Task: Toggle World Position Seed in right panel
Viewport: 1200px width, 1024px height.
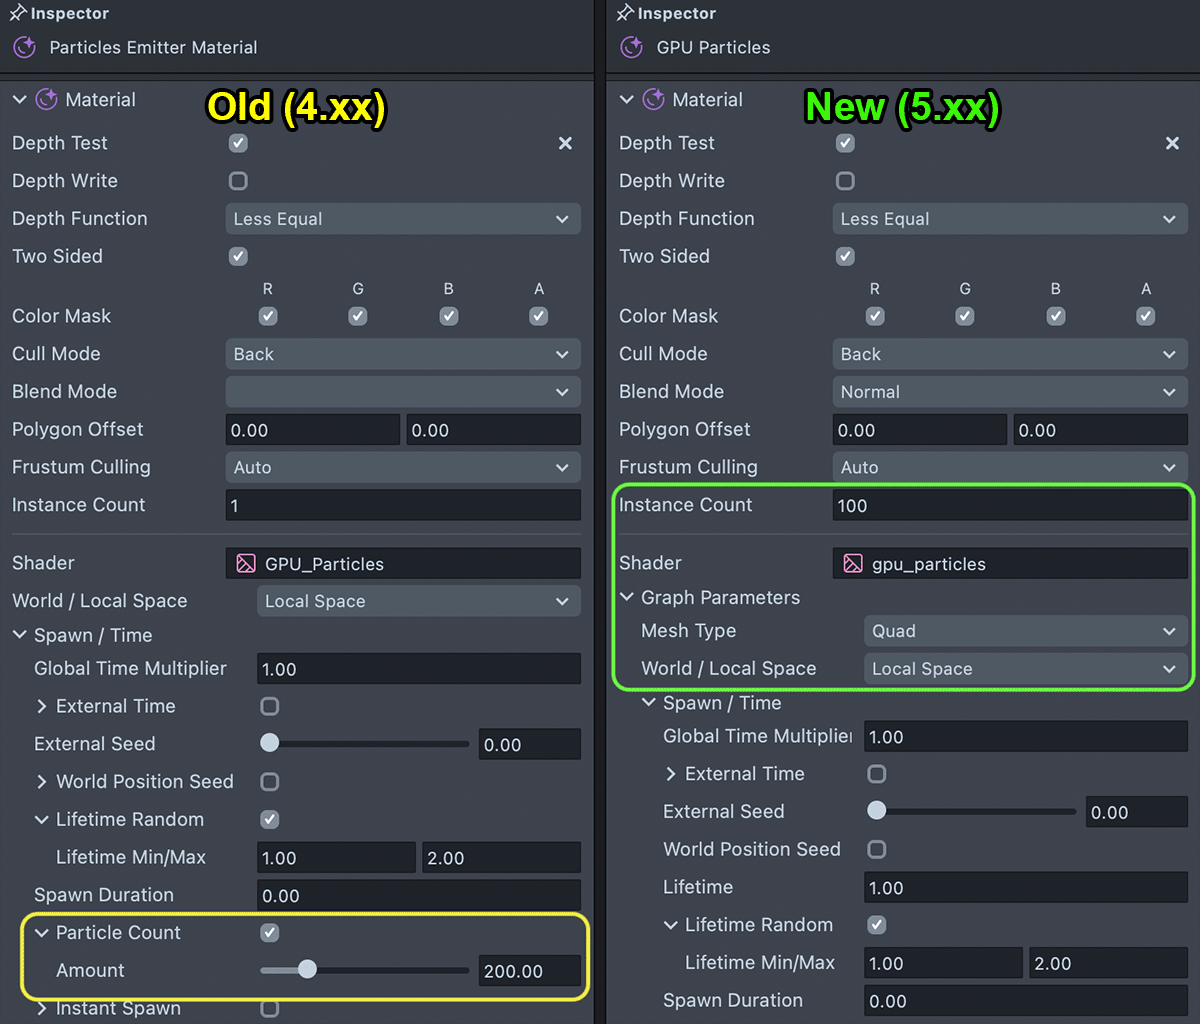Action: [876, 850]
